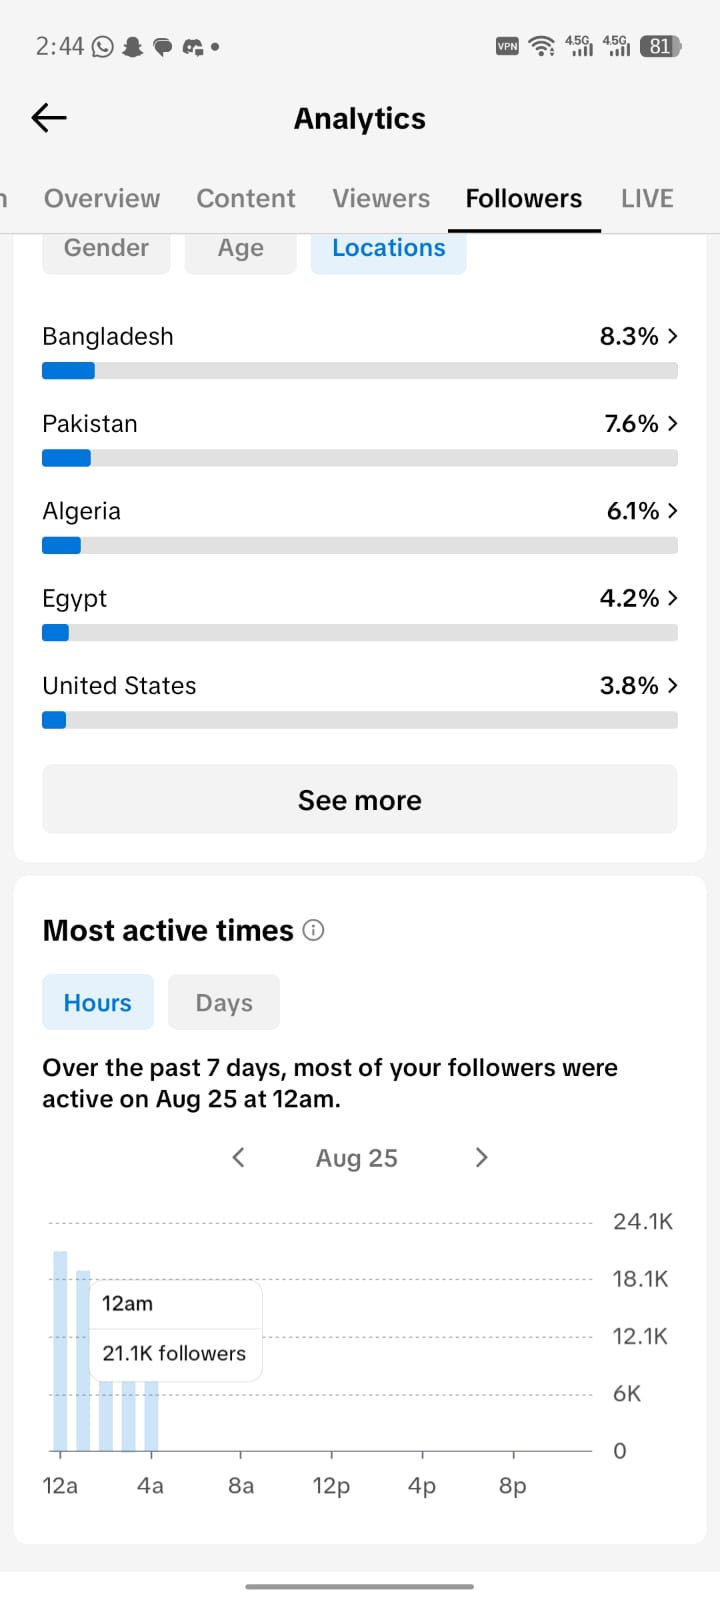
Task: Tap See more locations button
Action: click(x=360, y=799)
